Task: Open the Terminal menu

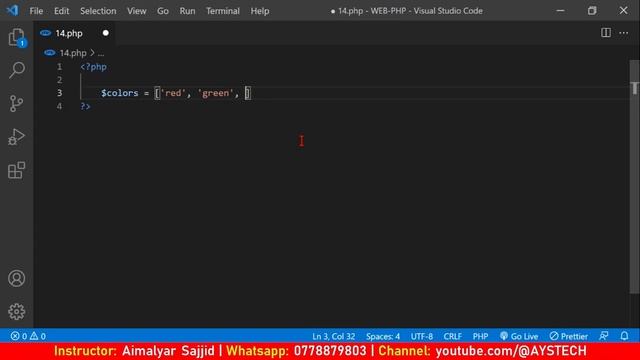Action: (222, 11)
